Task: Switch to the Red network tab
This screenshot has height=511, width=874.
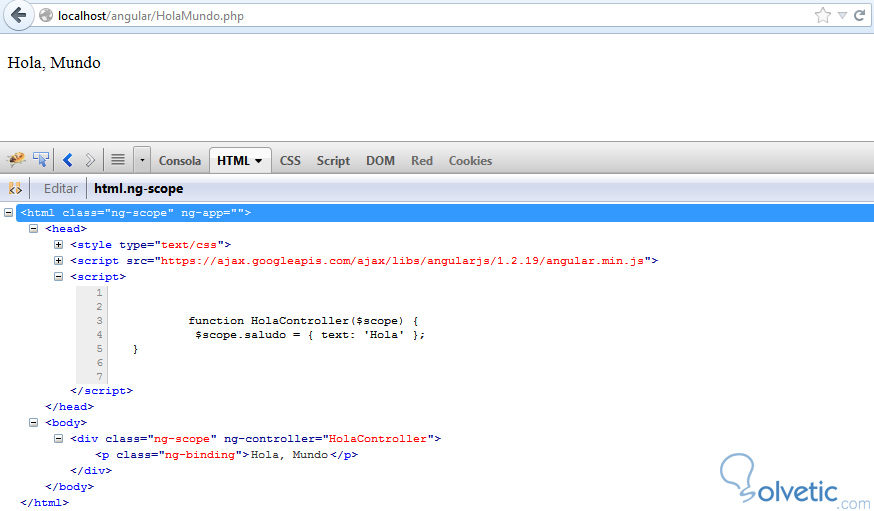Action: click(422, 160)
